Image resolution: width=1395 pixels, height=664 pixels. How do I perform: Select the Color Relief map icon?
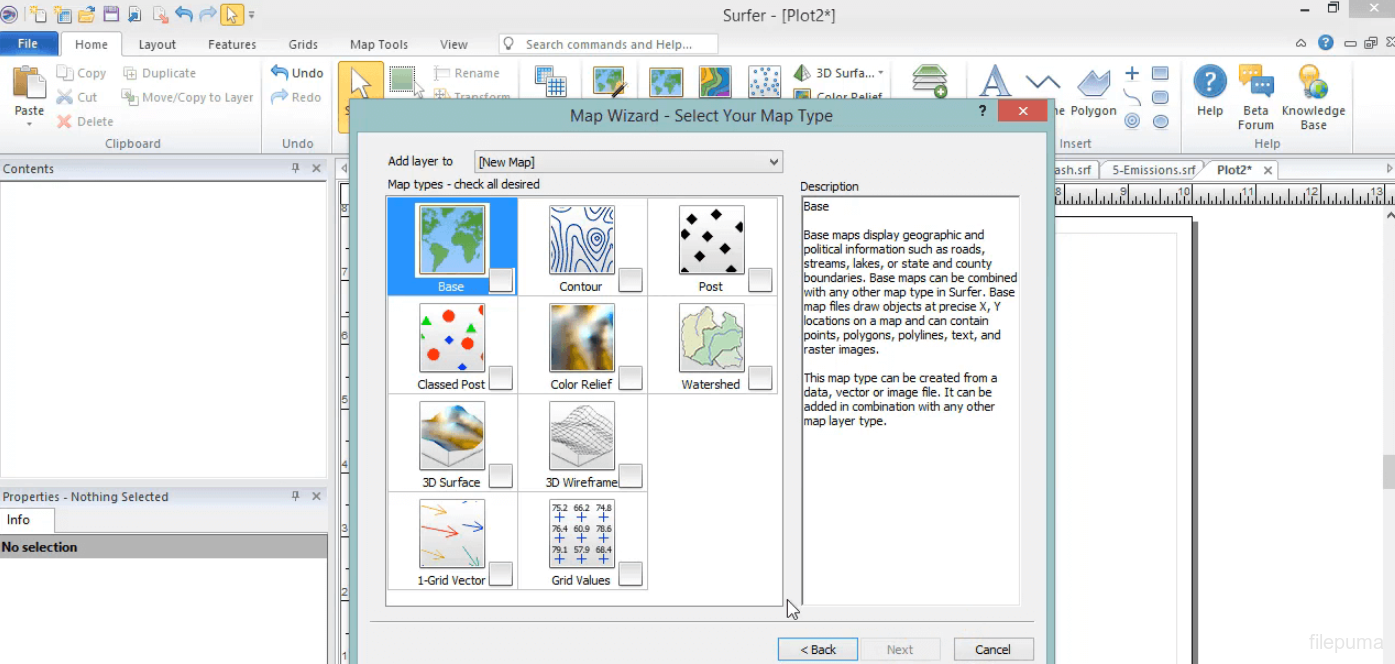pos(582,338)
